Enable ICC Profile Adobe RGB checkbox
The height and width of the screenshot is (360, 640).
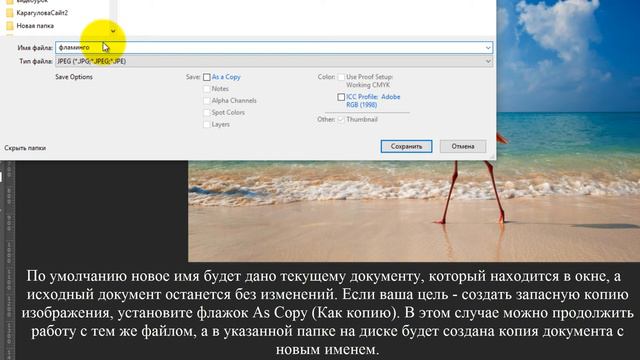coord(341,97)
